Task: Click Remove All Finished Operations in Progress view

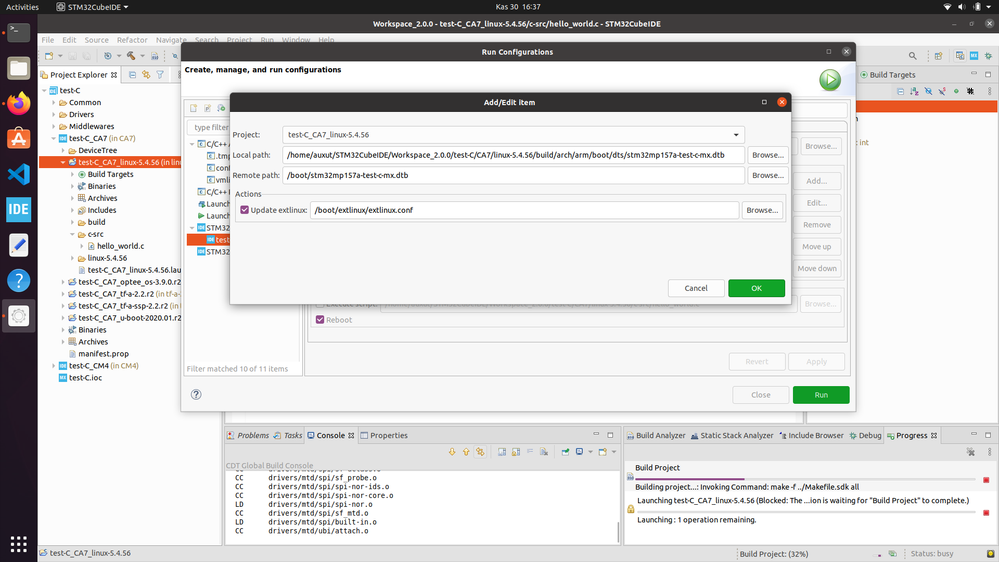Action: tap(970, 452)
